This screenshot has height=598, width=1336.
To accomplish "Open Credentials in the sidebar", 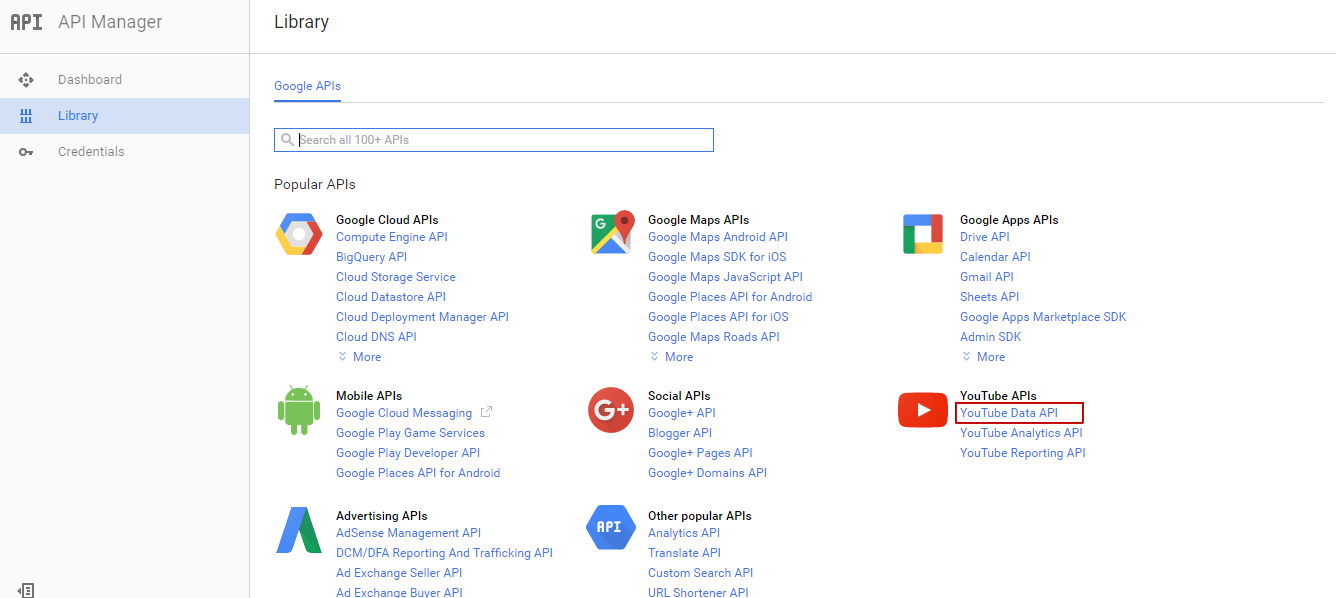I will [x=91, y=152].
